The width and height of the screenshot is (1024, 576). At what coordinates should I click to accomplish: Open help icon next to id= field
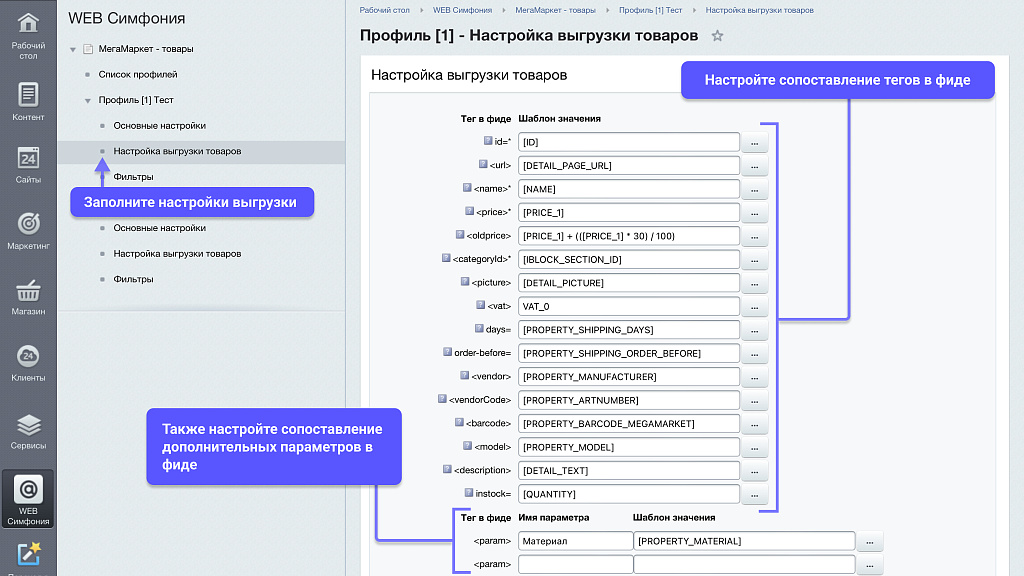(x=486, y=141)
